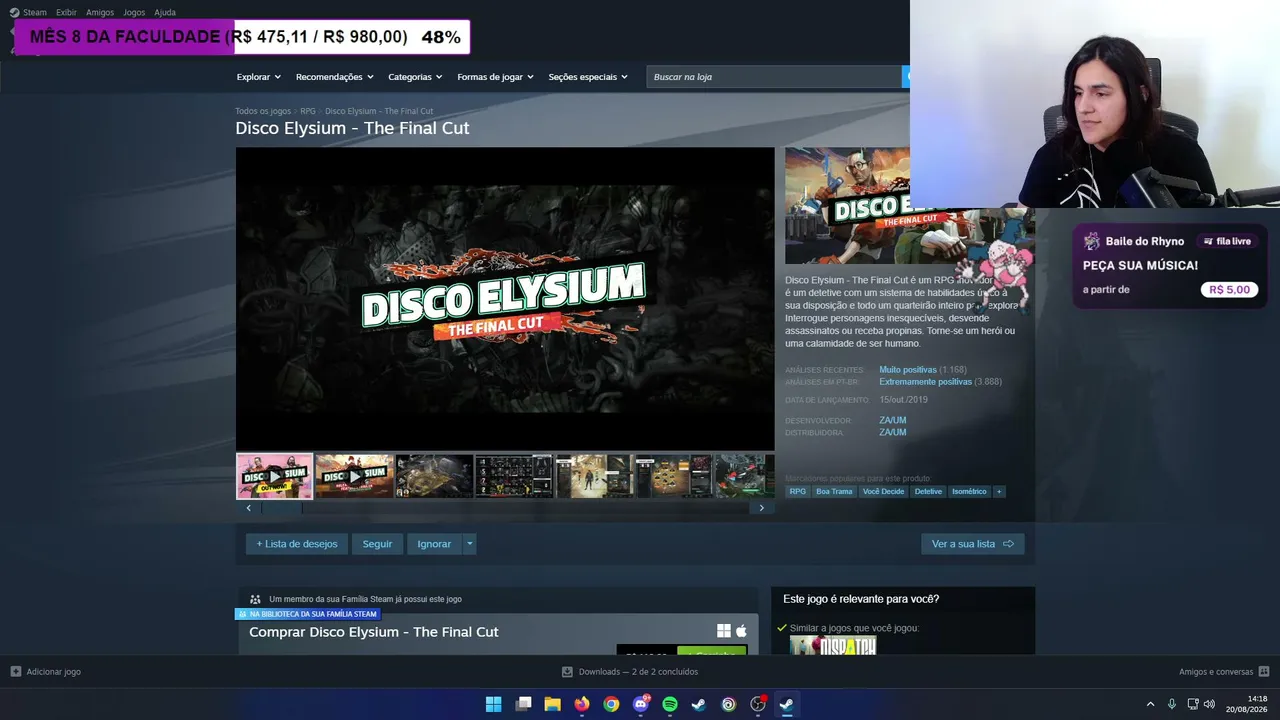Open Firefox from the taskbar
Screen dimensions: 1280x720
(x=582, y=704)
